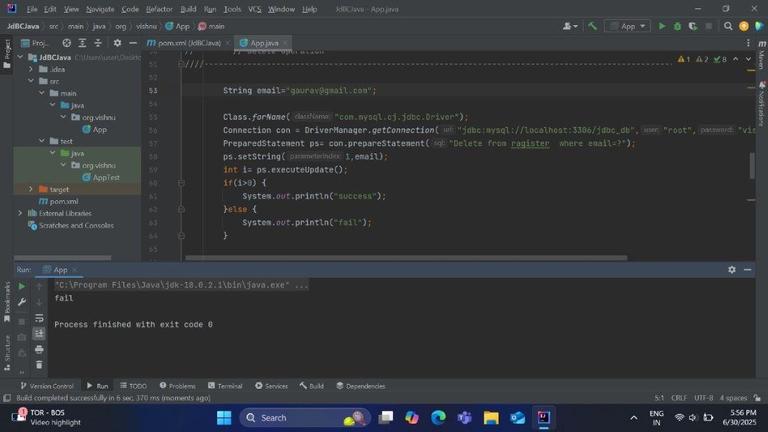
Task: Collapse the src folder
Action: pos(31,81)
